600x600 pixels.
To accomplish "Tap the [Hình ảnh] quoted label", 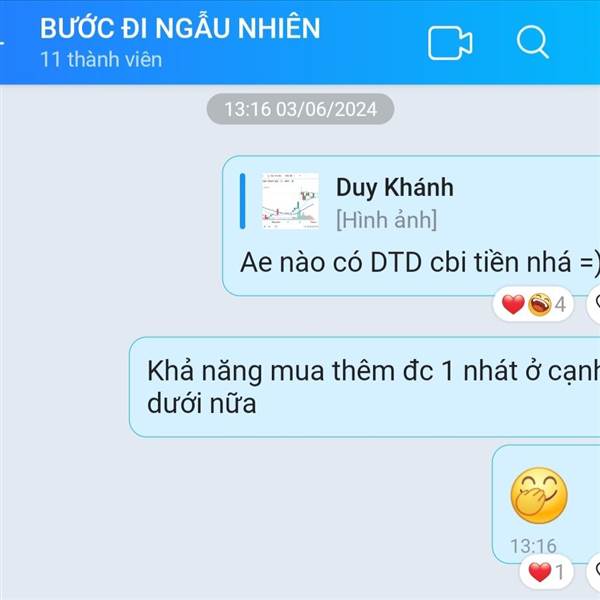I will tap(386, 220).
